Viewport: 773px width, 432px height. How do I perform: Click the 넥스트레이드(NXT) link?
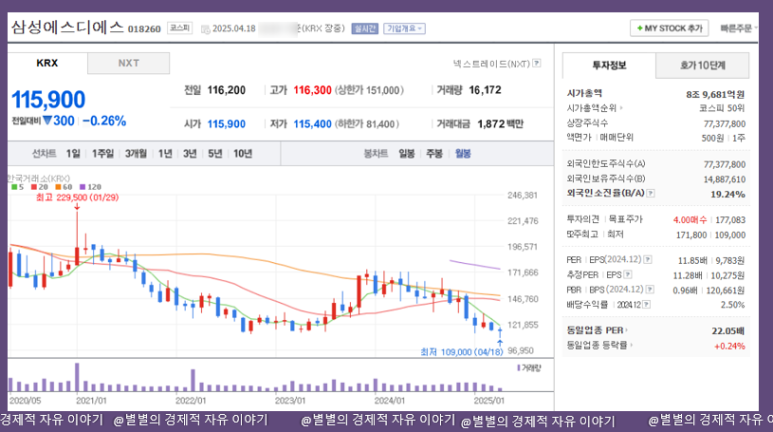[491, 64]
